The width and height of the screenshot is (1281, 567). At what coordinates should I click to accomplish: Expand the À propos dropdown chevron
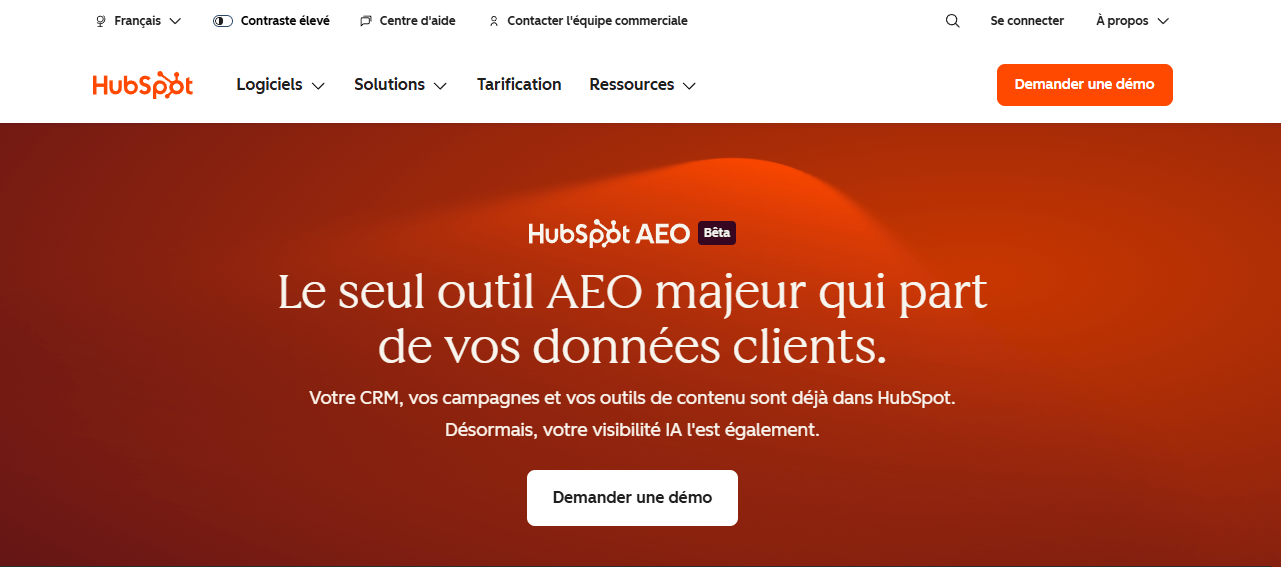1162,21
